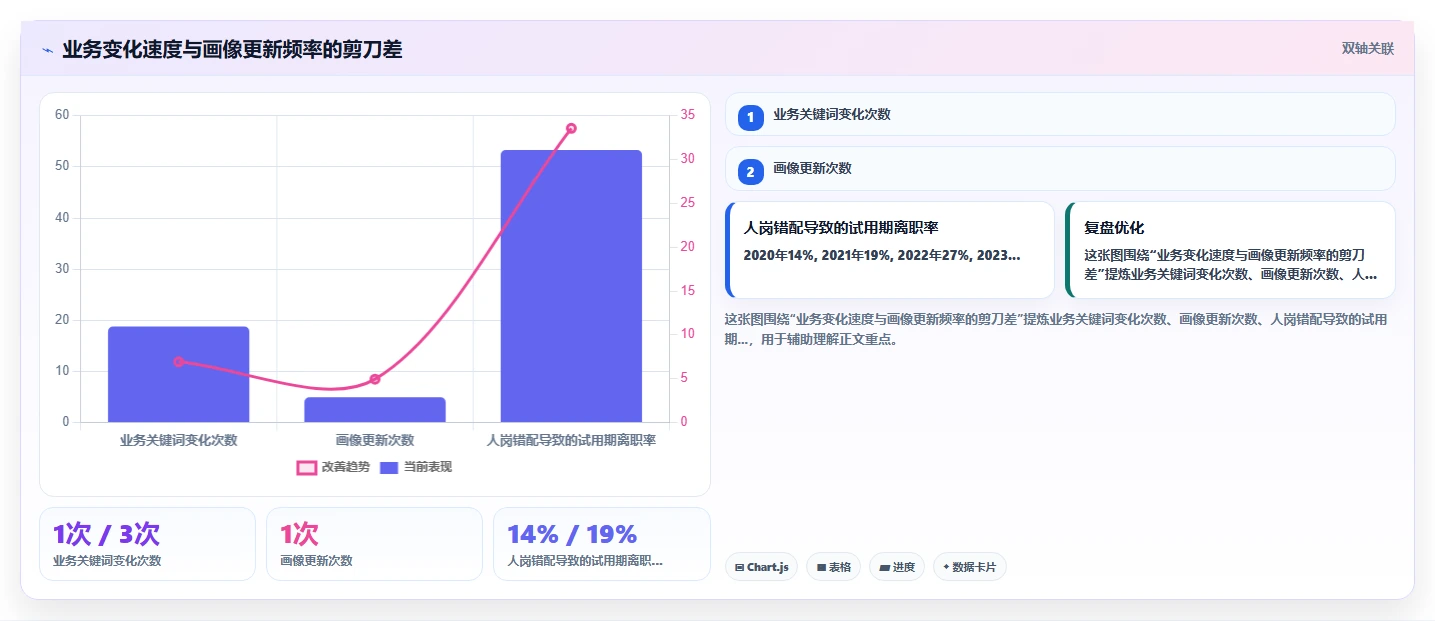Viewport: 1435px width, 621px height.
Task: Click the Chart.js tag chip
Action: point(761,567)
